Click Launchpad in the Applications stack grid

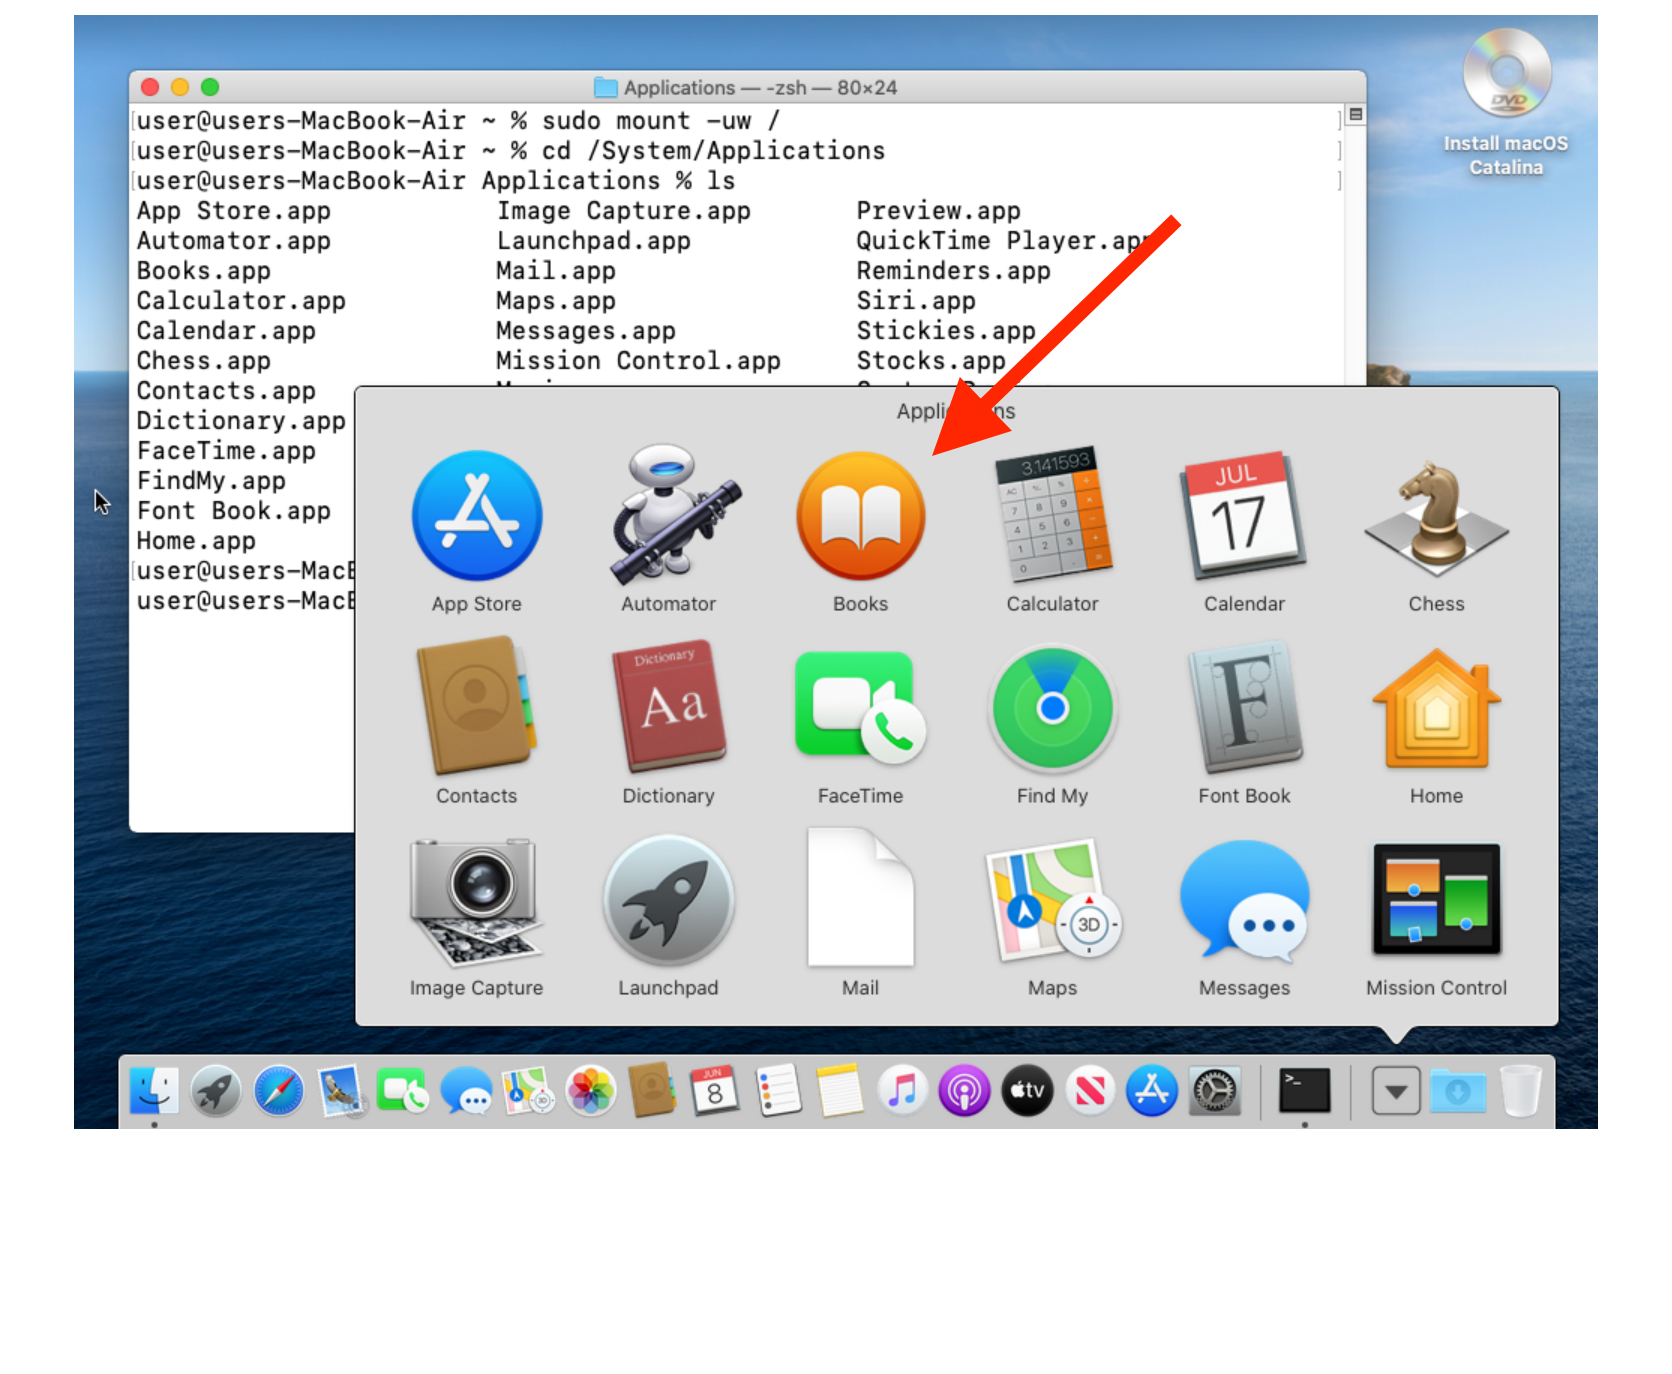[669, 900]
